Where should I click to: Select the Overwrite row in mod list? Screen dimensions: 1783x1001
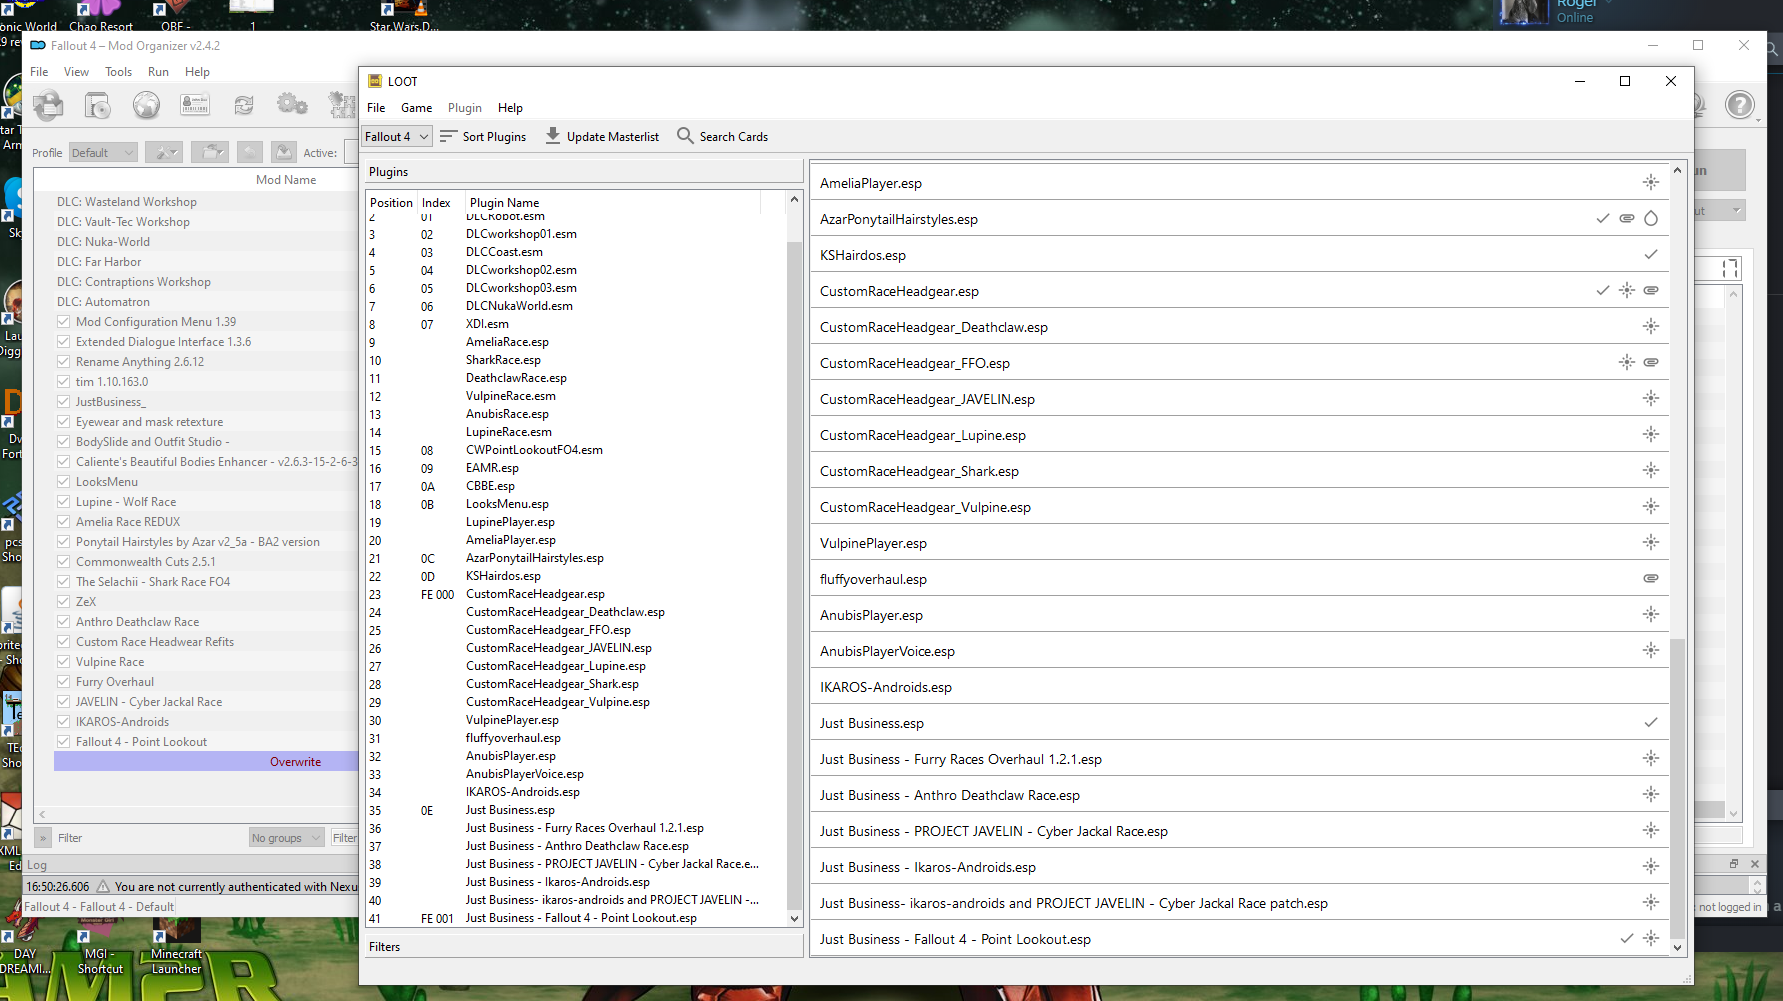click(206, 762)
